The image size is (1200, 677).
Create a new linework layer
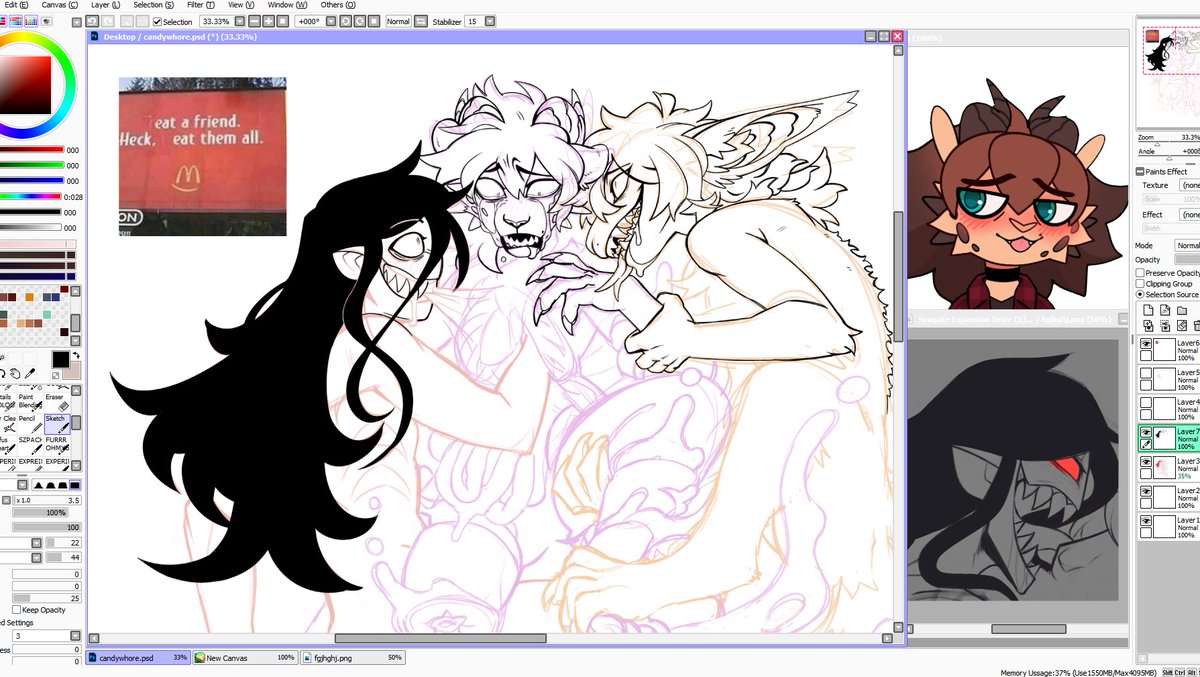(x=1165, y=310)
